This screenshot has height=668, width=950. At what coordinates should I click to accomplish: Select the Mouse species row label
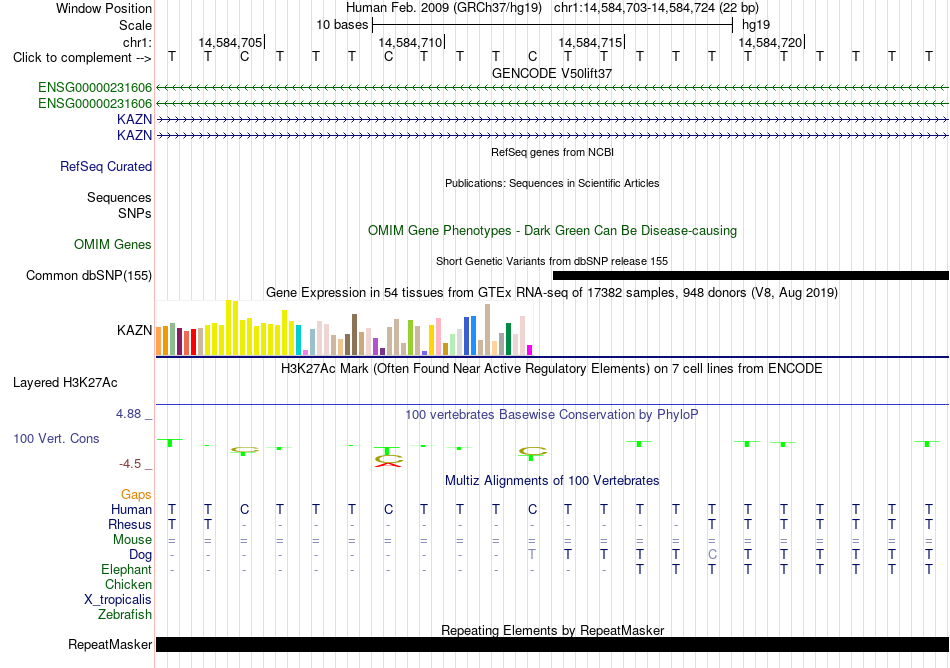pos(133,540)
